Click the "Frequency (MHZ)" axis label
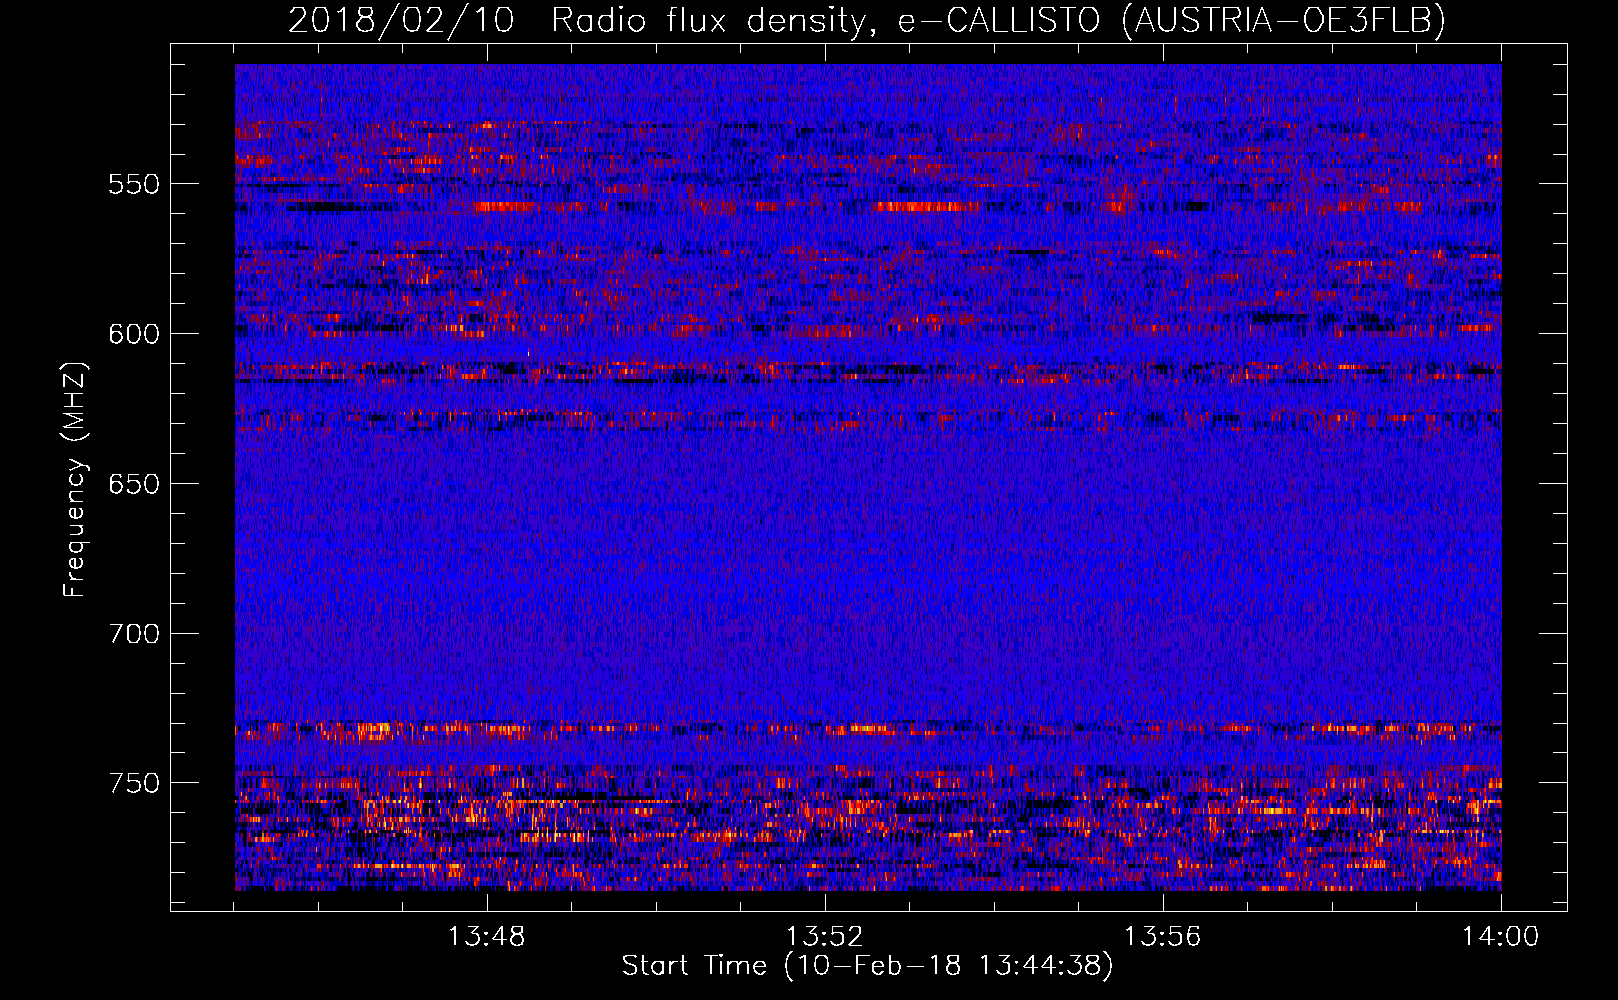The height and width of the screenshot is (1000, 1618). [x=74, y=479]
